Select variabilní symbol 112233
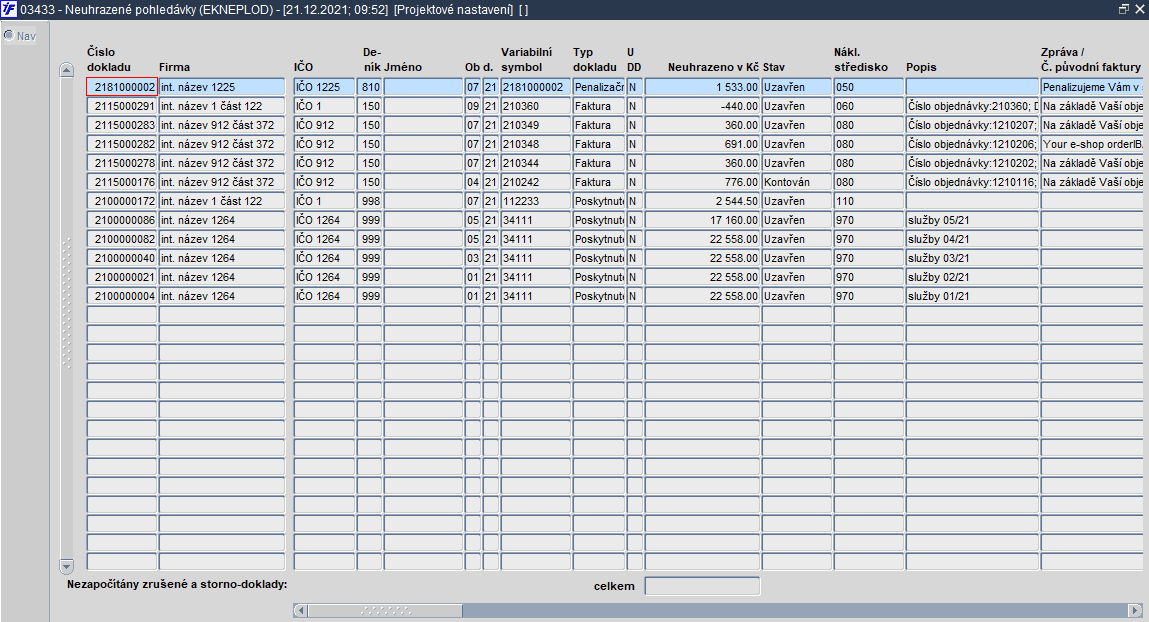This screenshot has height=622, width=1149. click(x=536, y=201)
